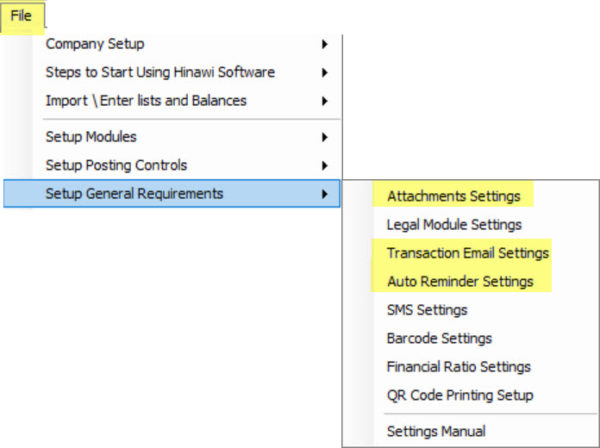Viewport: 600px width, 448px height.
Task: Expand arrow beside Setup Posting Controls
Action: [324, 165]
